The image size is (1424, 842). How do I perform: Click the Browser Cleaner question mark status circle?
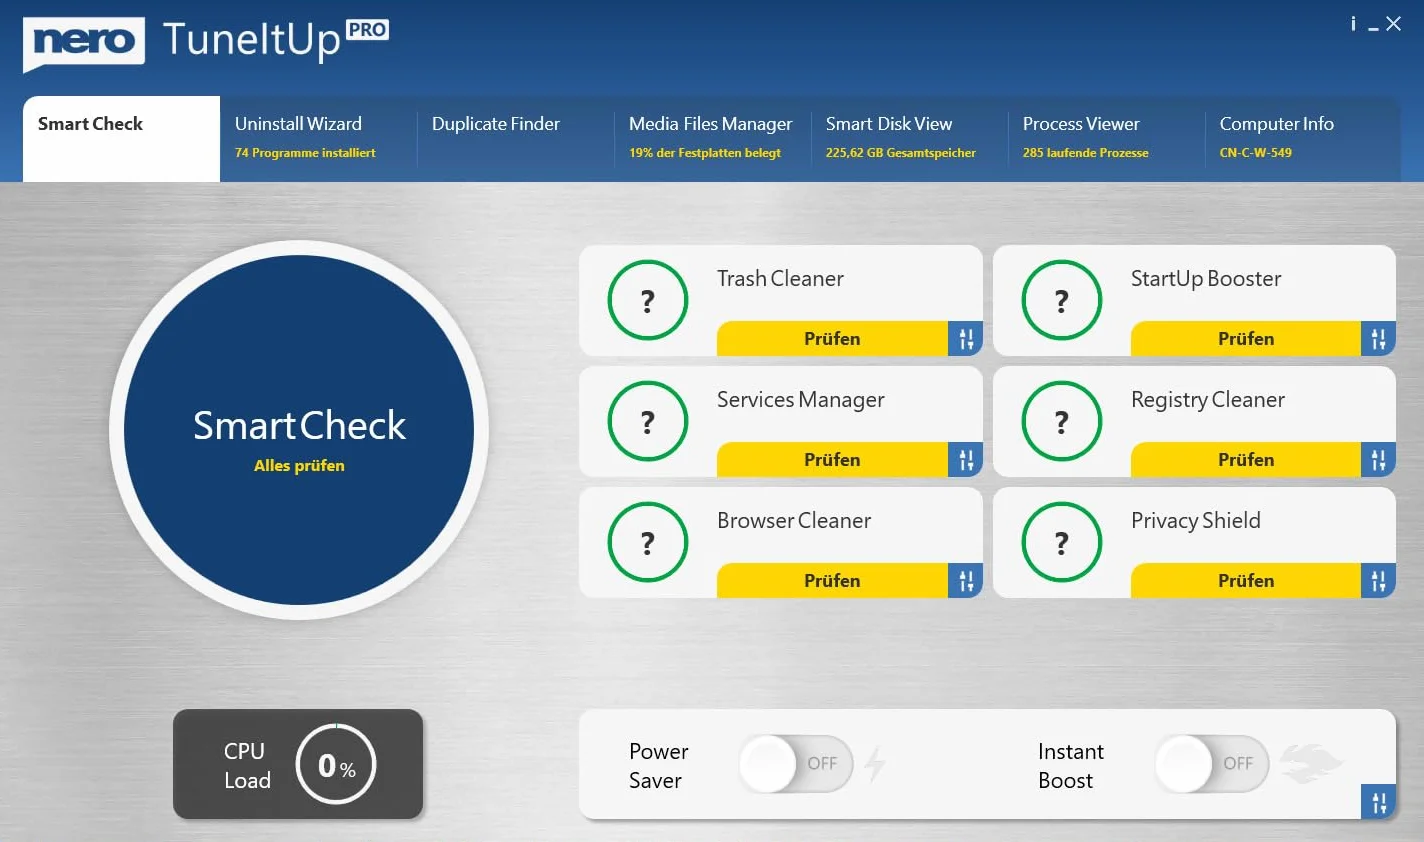click(648, 542)
